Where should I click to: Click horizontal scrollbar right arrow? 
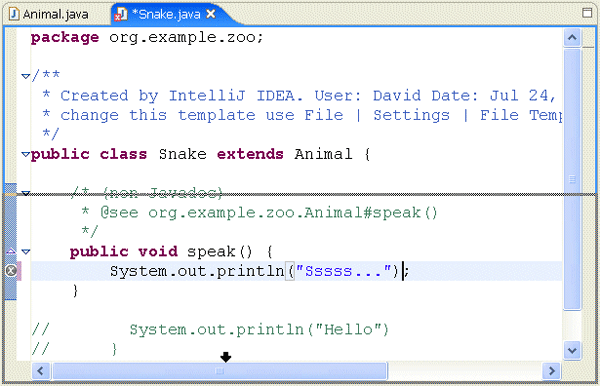(551, 370)
